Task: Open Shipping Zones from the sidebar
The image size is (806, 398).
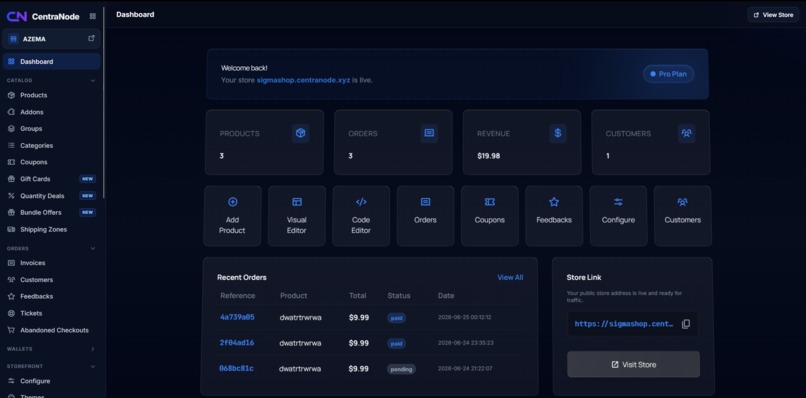Action: coord(51,229)
